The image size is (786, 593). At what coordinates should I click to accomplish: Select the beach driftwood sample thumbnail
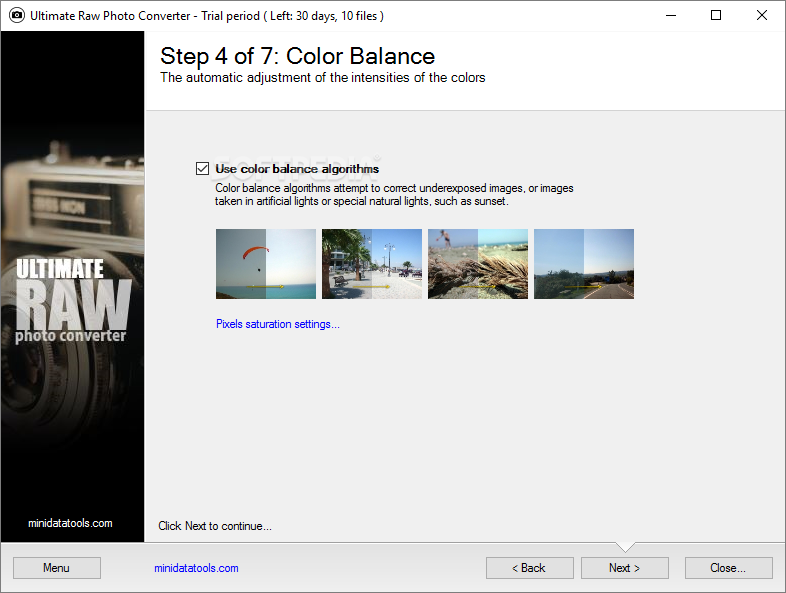[x=478, y=264]
